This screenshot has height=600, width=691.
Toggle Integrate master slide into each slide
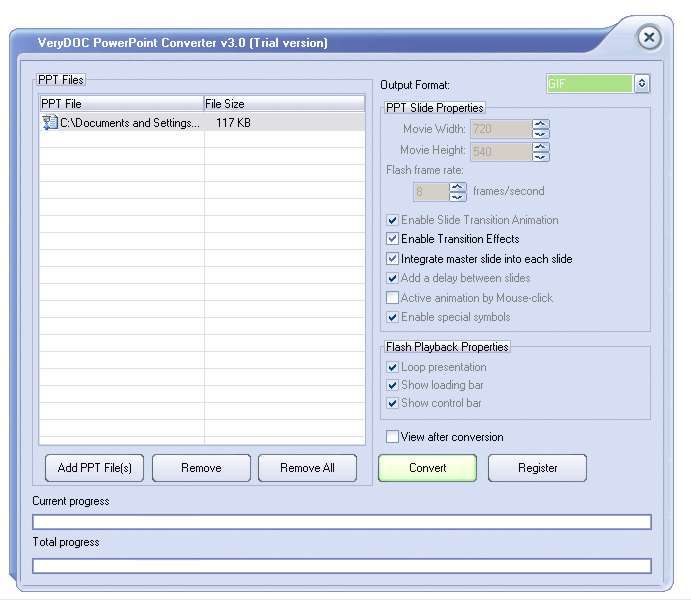(392, 259)
